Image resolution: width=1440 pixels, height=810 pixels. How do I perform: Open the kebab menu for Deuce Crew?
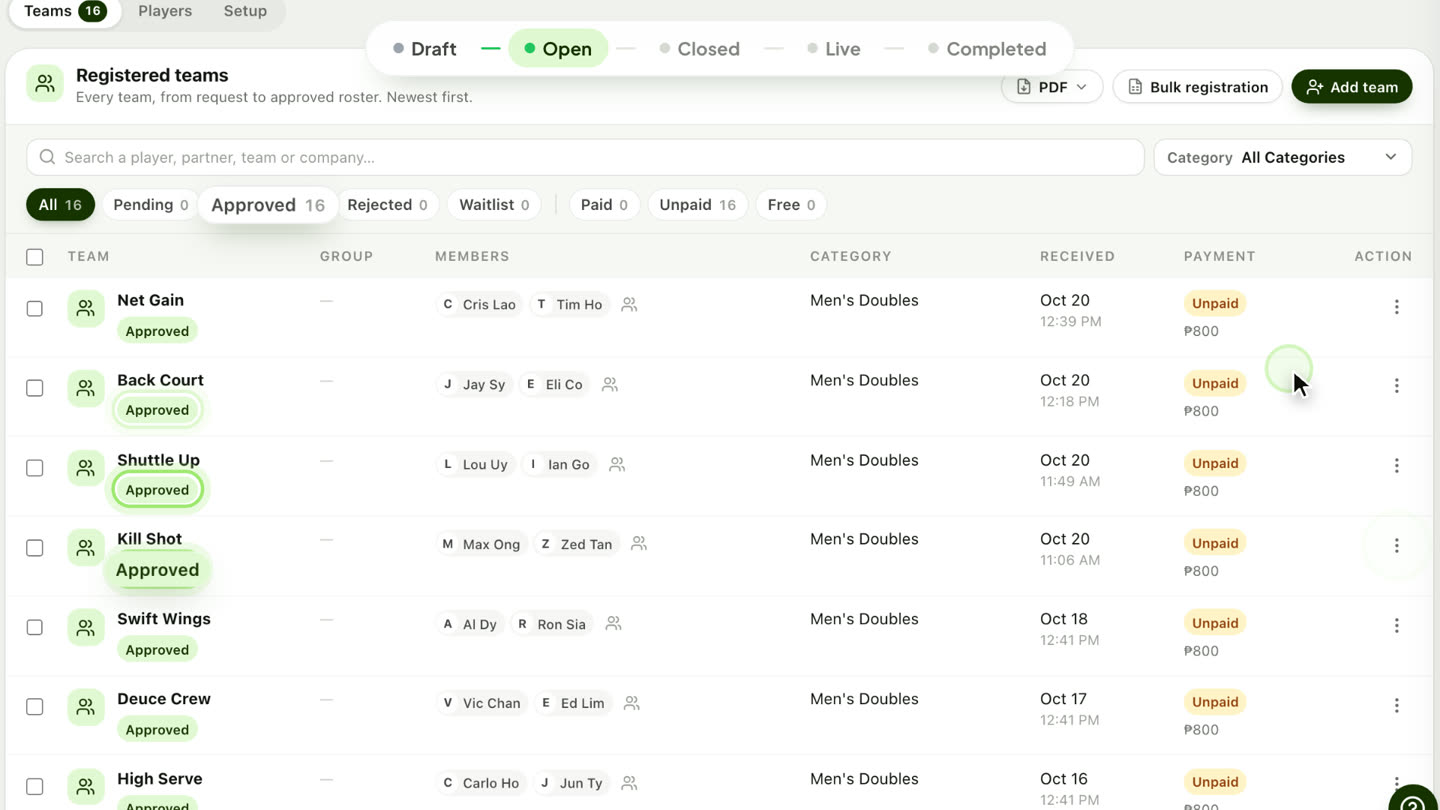[x=1396, y=706]
